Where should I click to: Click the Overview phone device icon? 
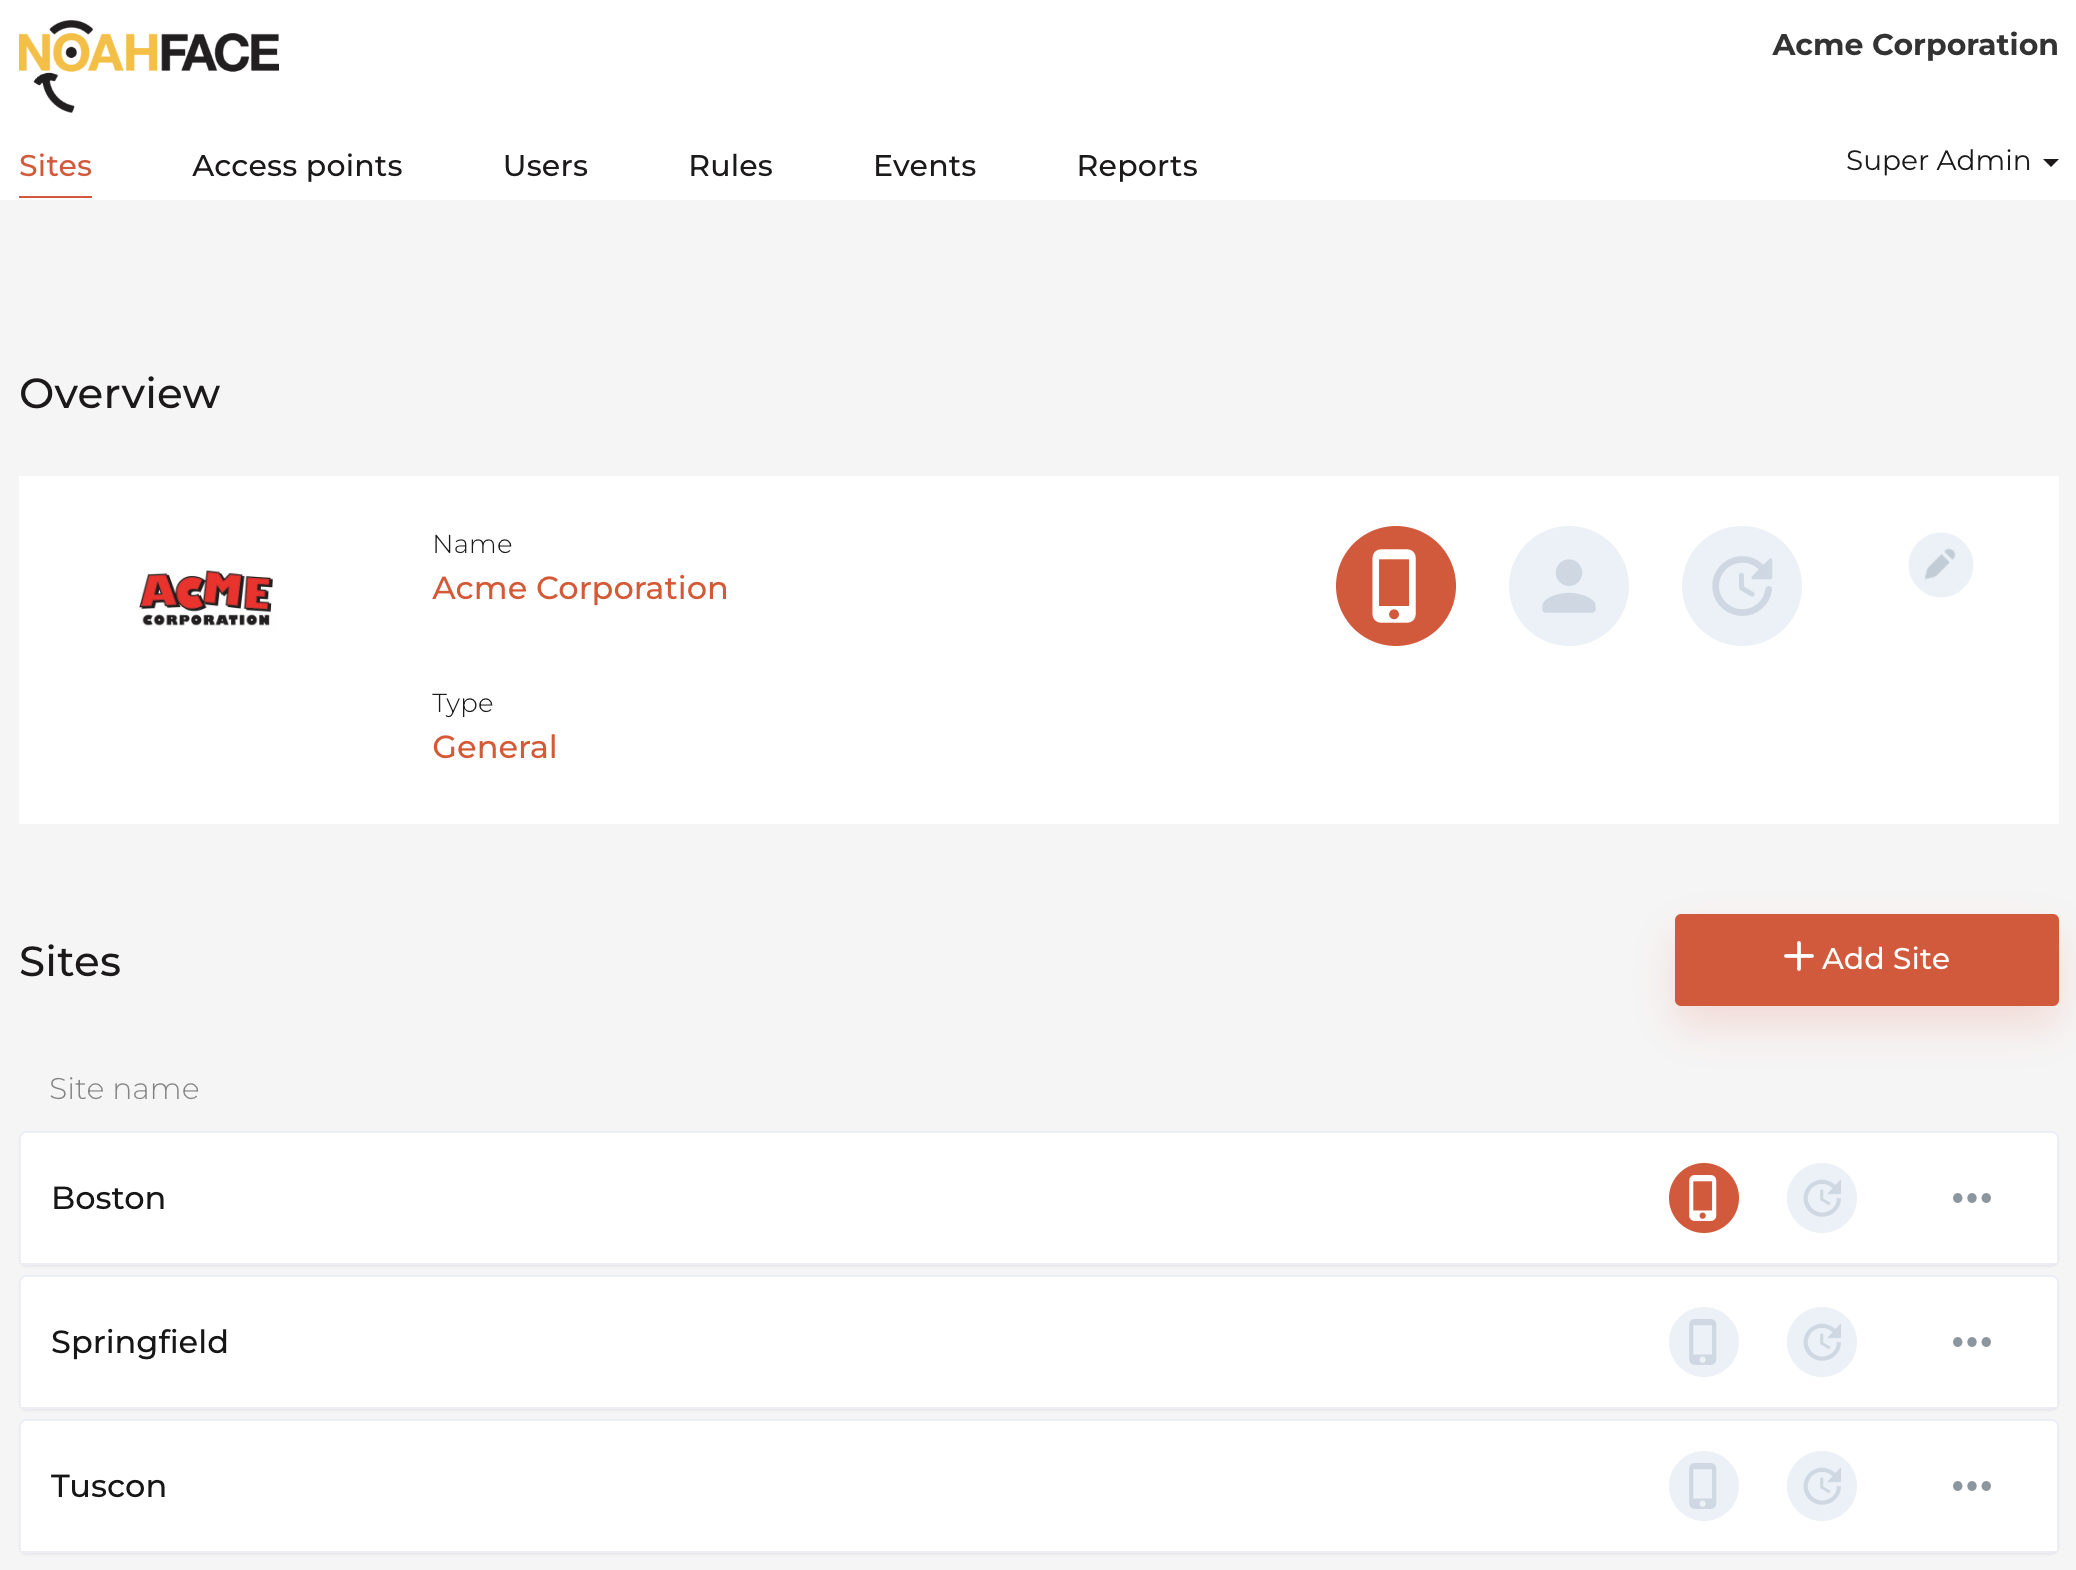tap(1395, 586)
